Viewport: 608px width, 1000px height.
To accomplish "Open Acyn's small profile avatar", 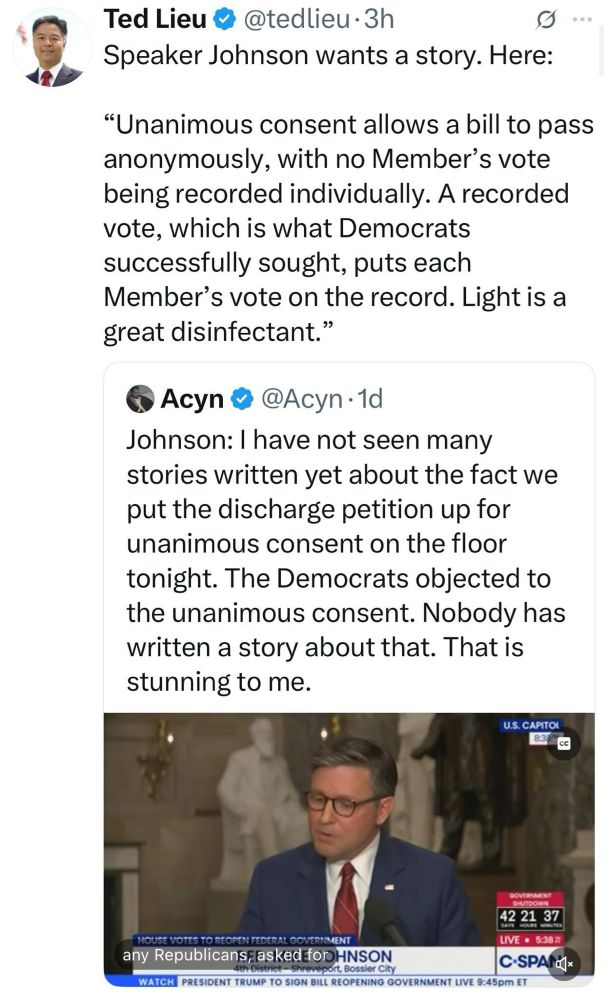I will pos(141,399).
